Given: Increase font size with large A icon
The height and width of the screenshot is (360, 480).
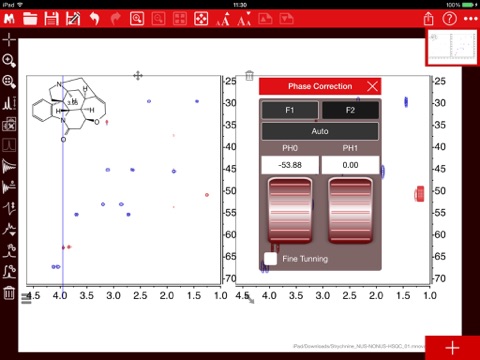Looking at the screenshot, I should click(x=223, y=19).
